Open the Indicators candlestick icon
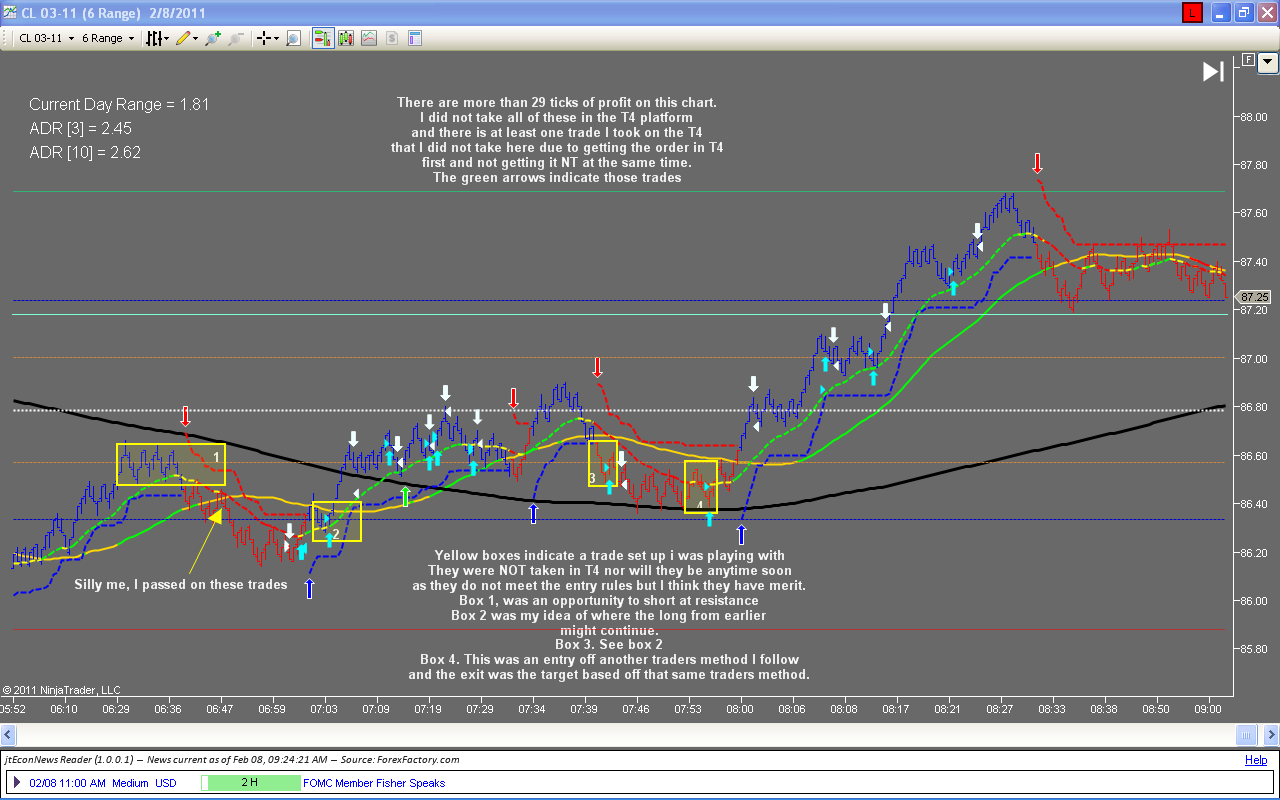 (346, 38)
